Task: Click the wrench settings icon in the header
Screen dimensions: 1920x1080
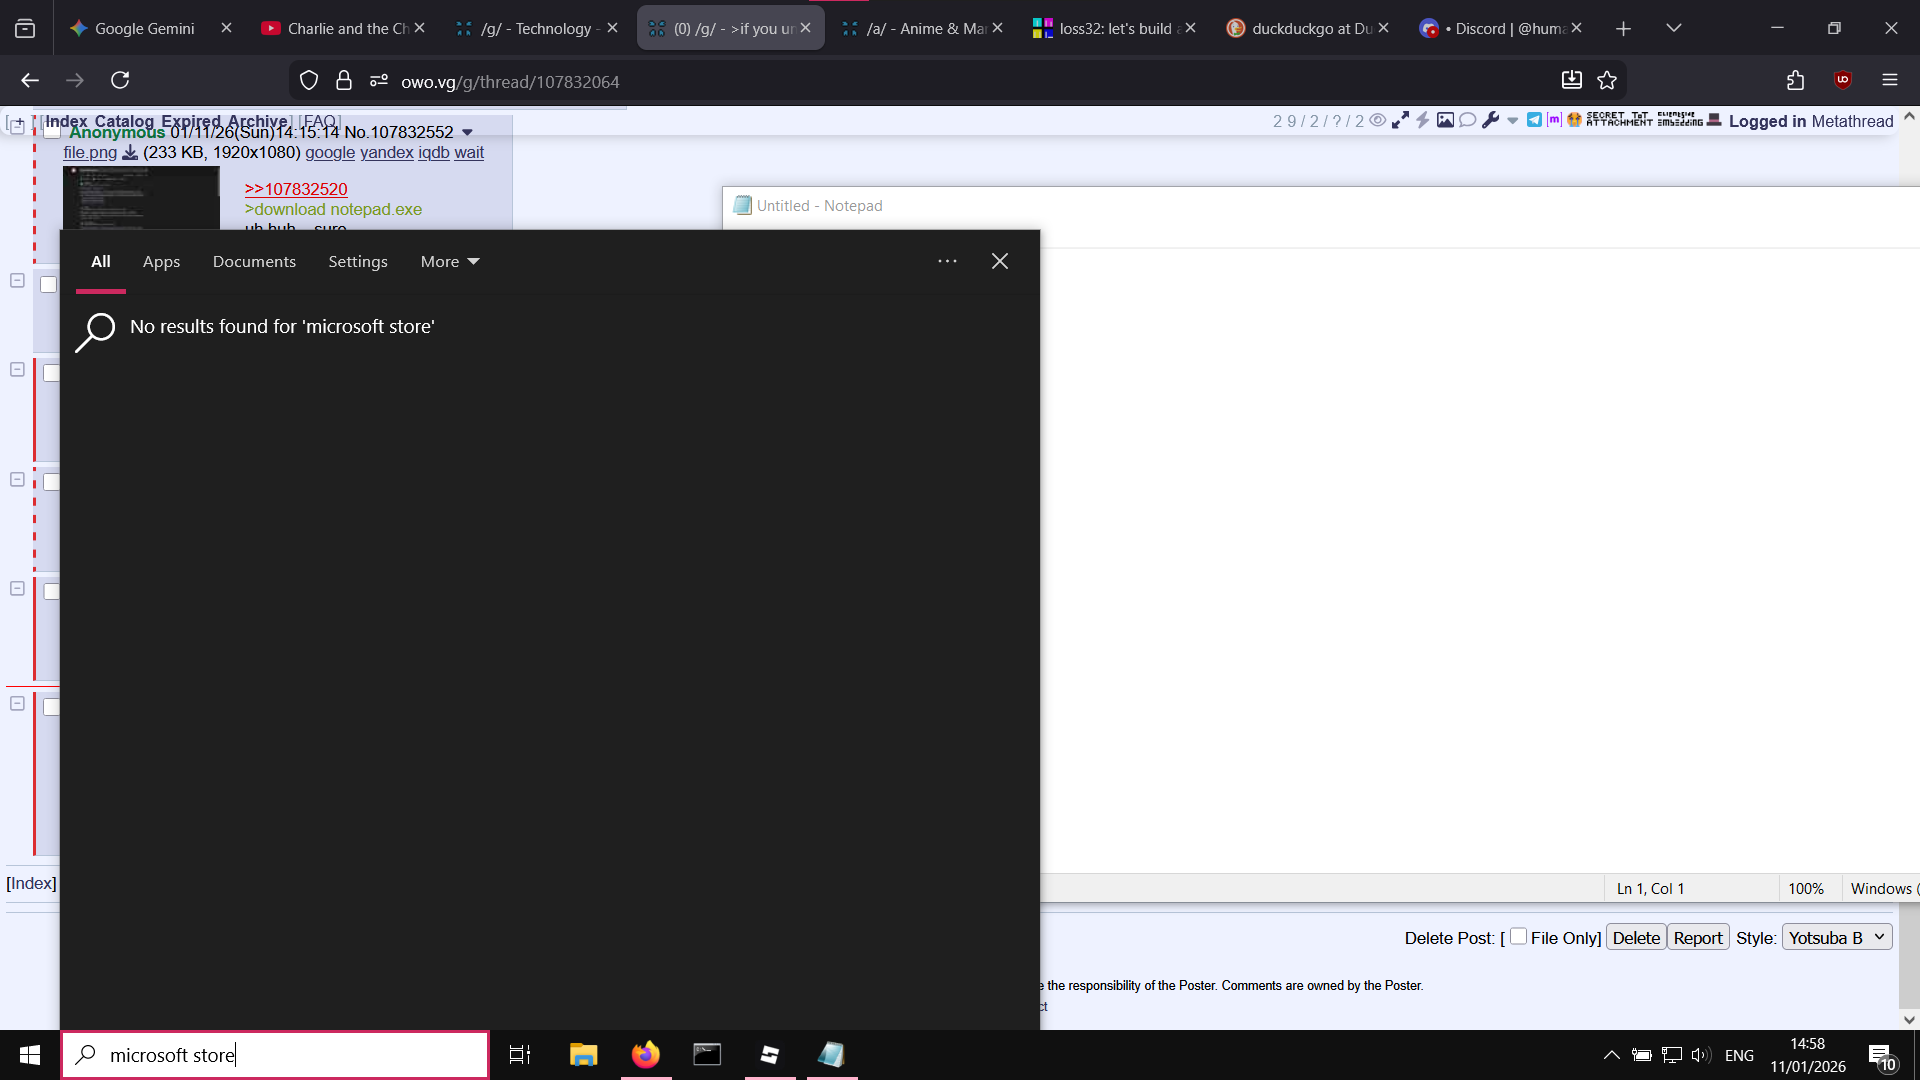Action: point(1490,120)
